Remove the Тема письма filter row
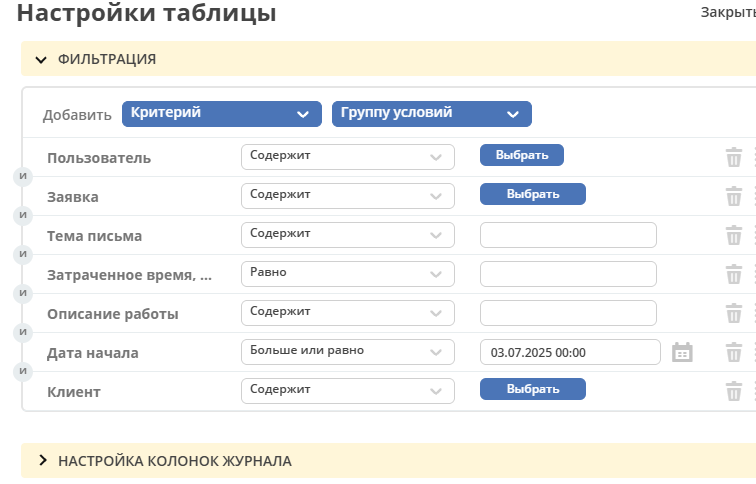Image resolution: width=756 pixels, height=484 pixels. point(733,236)
